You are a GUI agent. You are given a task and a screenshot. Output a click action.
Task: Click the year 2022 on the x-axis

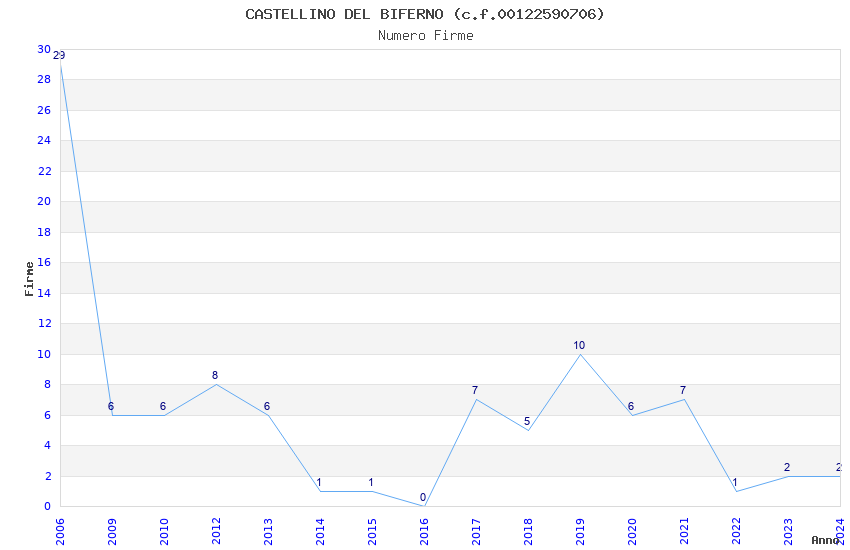click(736, 531)
